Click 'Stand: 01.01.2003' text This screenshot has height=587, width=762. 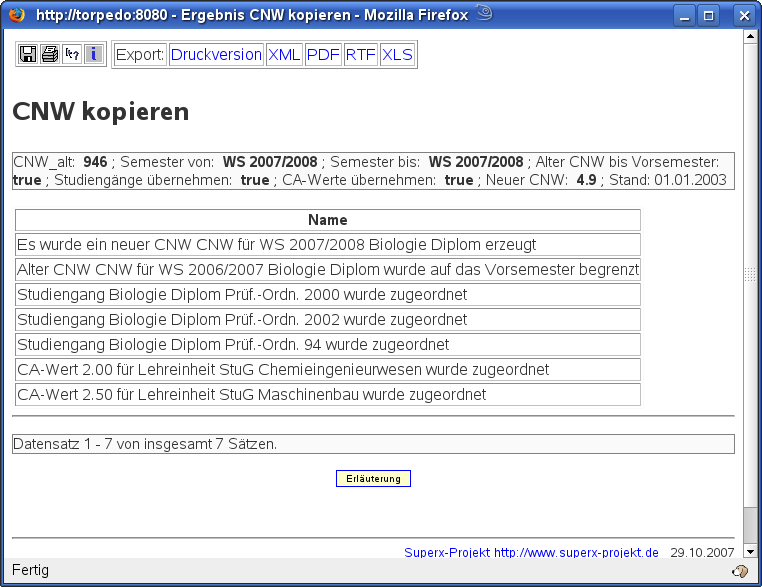click(x=668, y=180)
